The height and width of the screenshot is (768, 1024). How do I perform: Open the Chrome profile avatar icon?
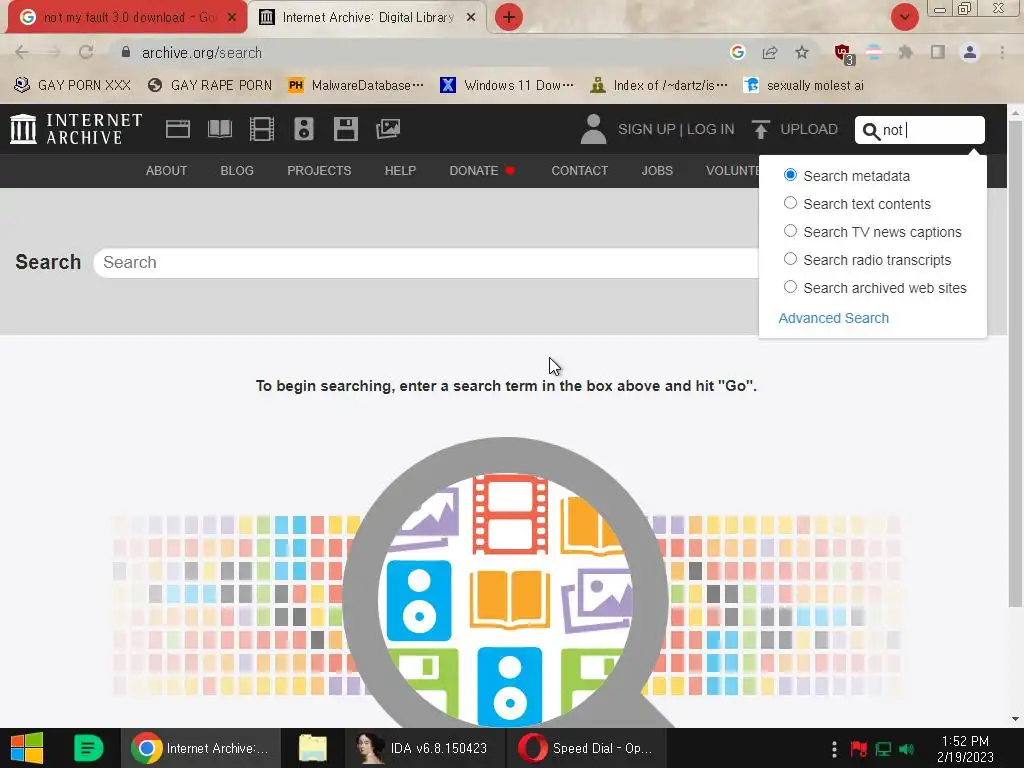point(970,52)
